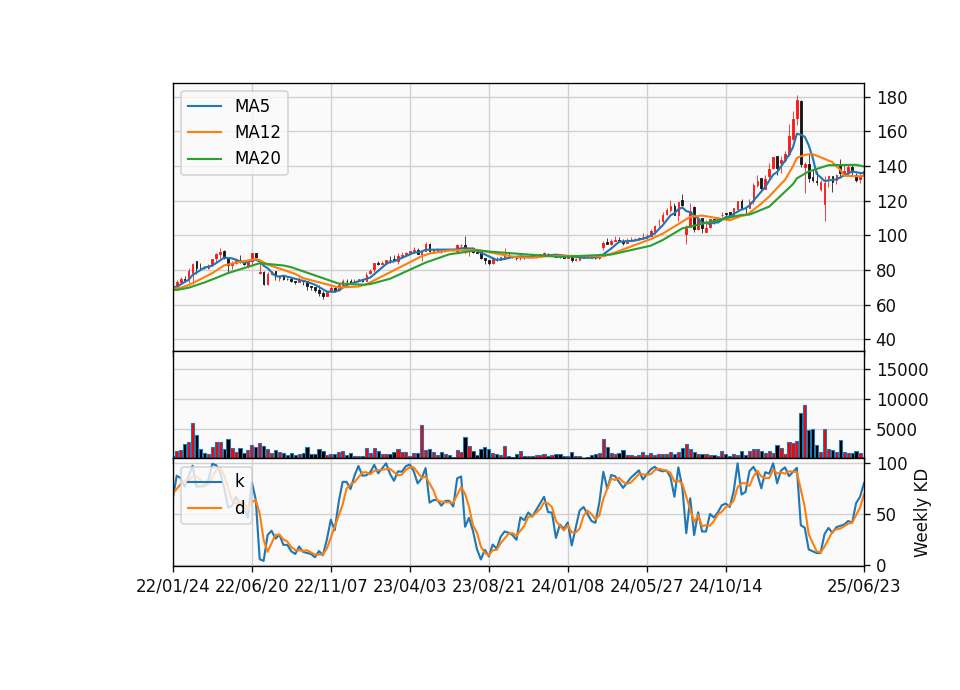Image resolution: width=960 pixels, height=690 pixels.
Task: Click the d legend label in KD panel
Action: point(239,508)
